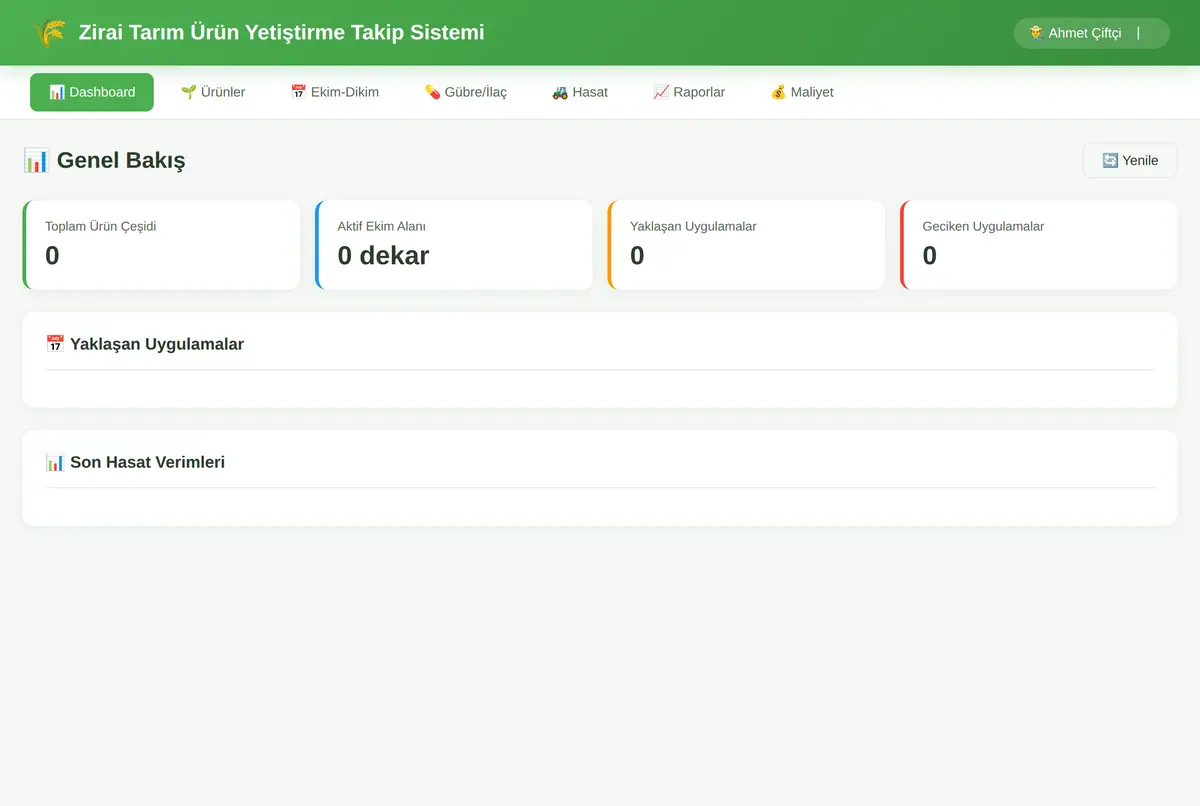Switch to the Maliyet tab
The height and width of the screenshot is (806, 1200).
(x=802, y=92)
